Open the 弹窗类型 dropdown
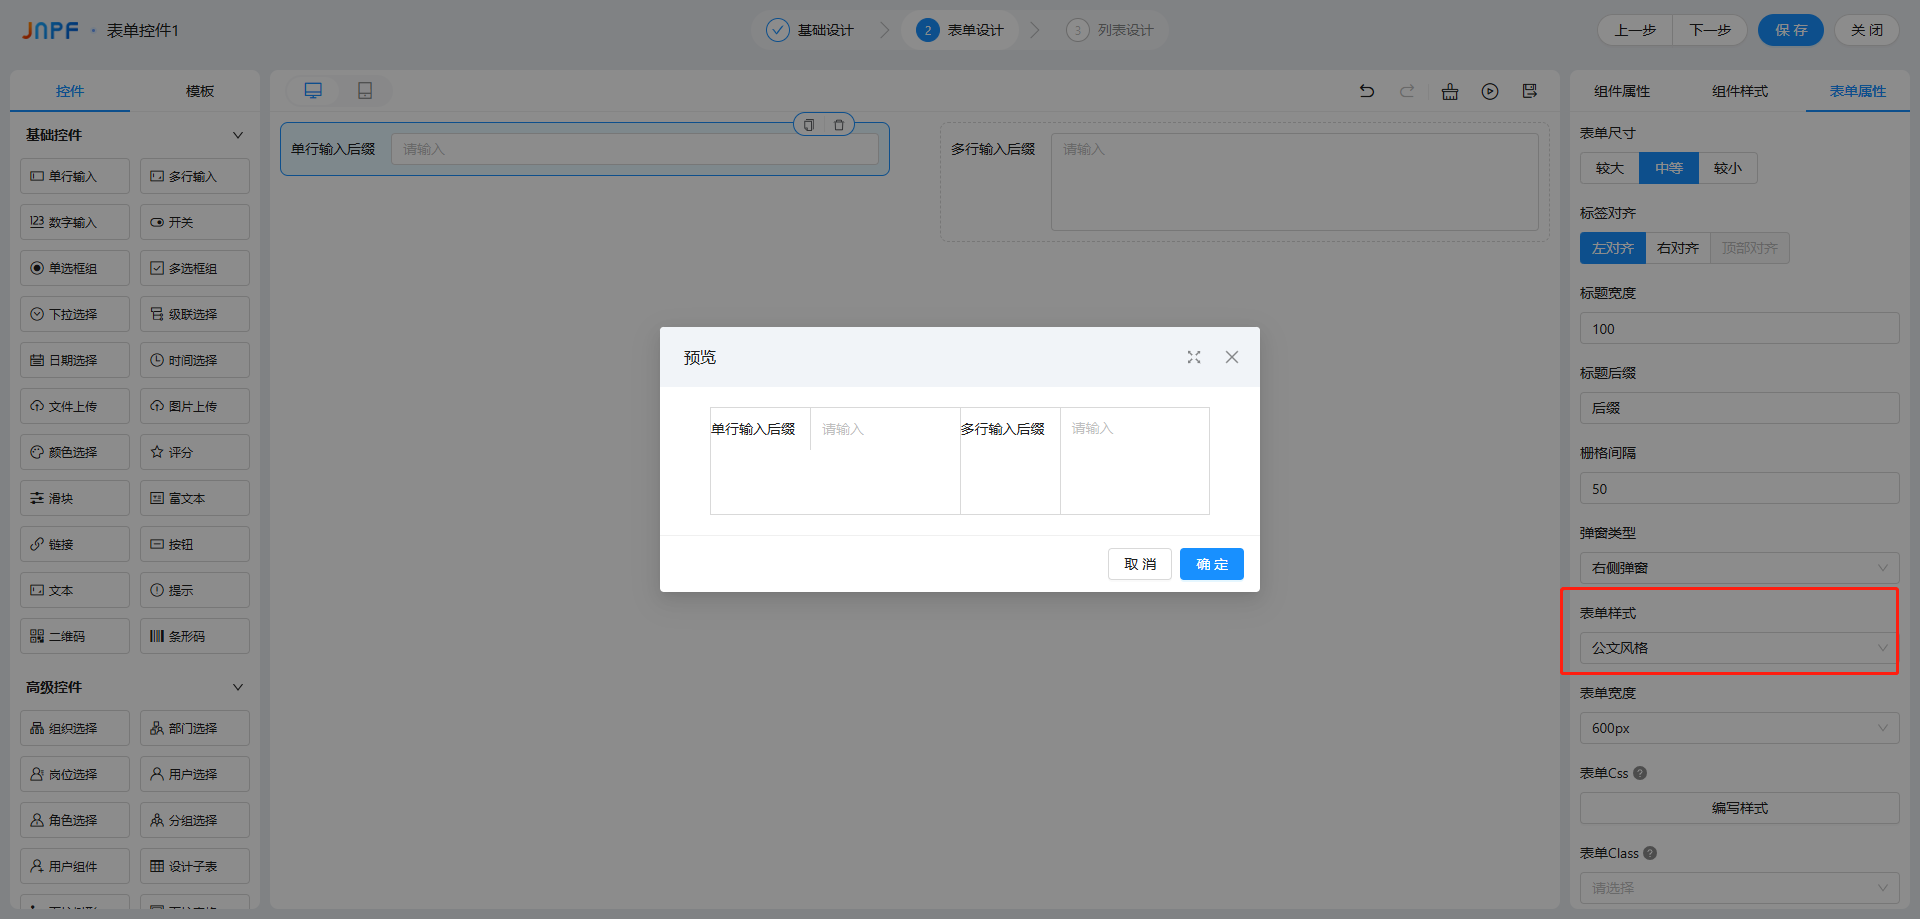This screenshot has height=919, width=1920. click(x=1740, y=568)
